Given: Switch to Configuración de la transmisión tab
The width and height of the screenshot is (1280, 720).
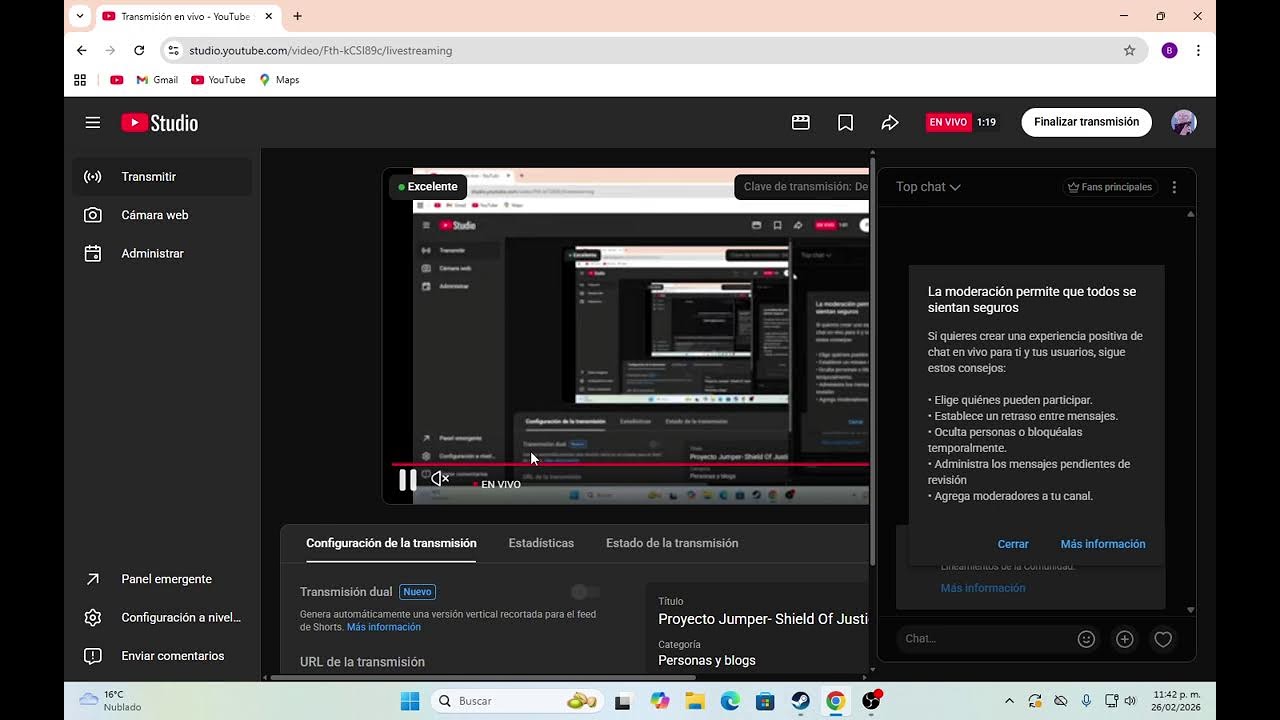Looking at the screenshot, I should (391, 543).
